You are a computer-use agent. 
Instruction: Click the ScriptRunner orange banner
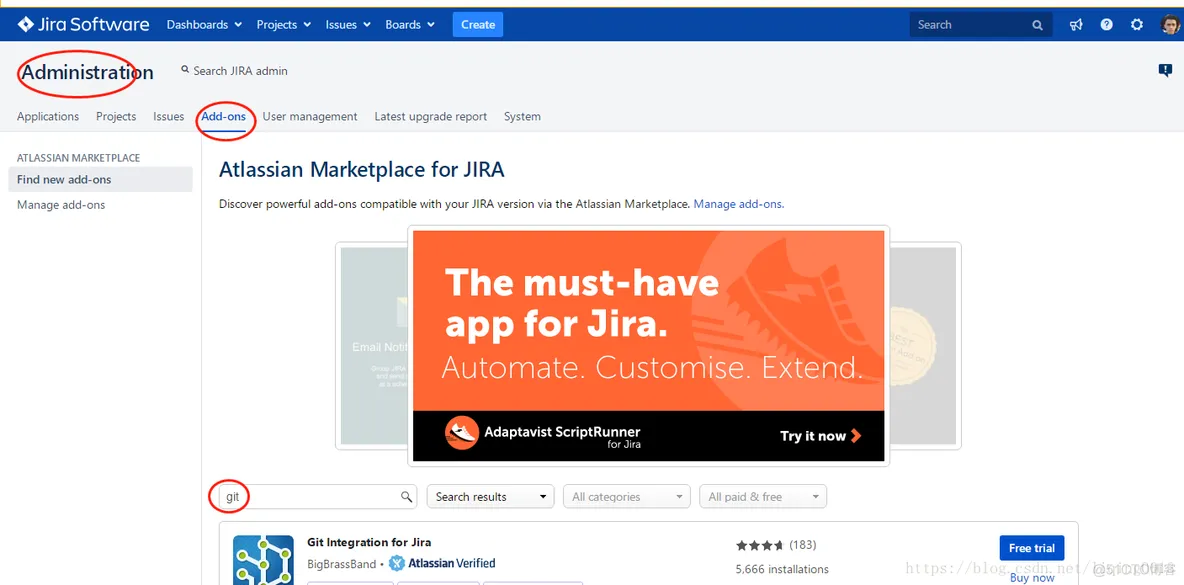(x=649, y=346)
